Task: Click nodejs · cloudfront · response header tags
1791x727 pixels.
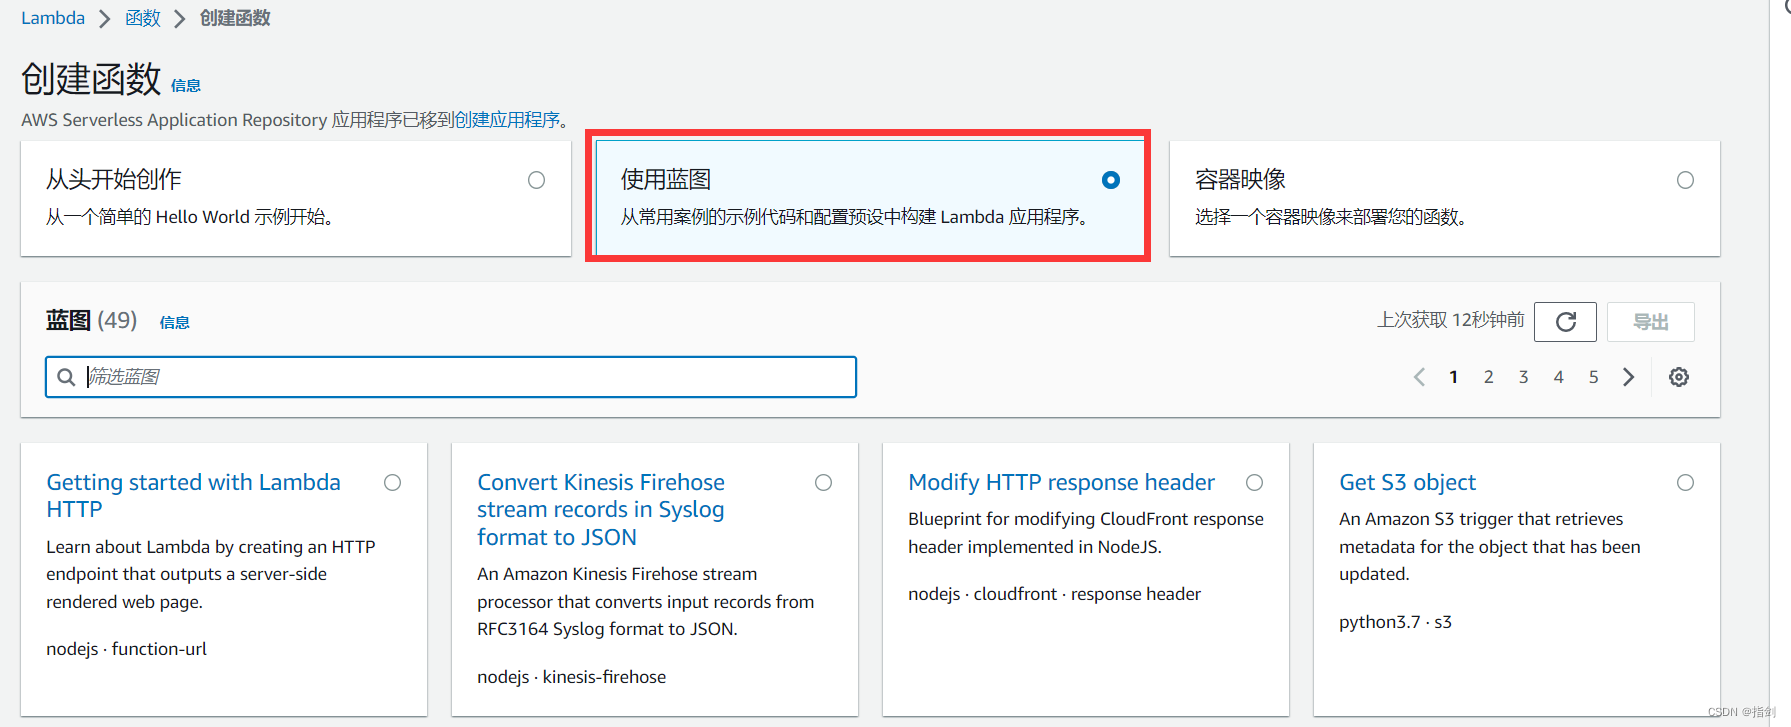Action: pos(1055,594)
